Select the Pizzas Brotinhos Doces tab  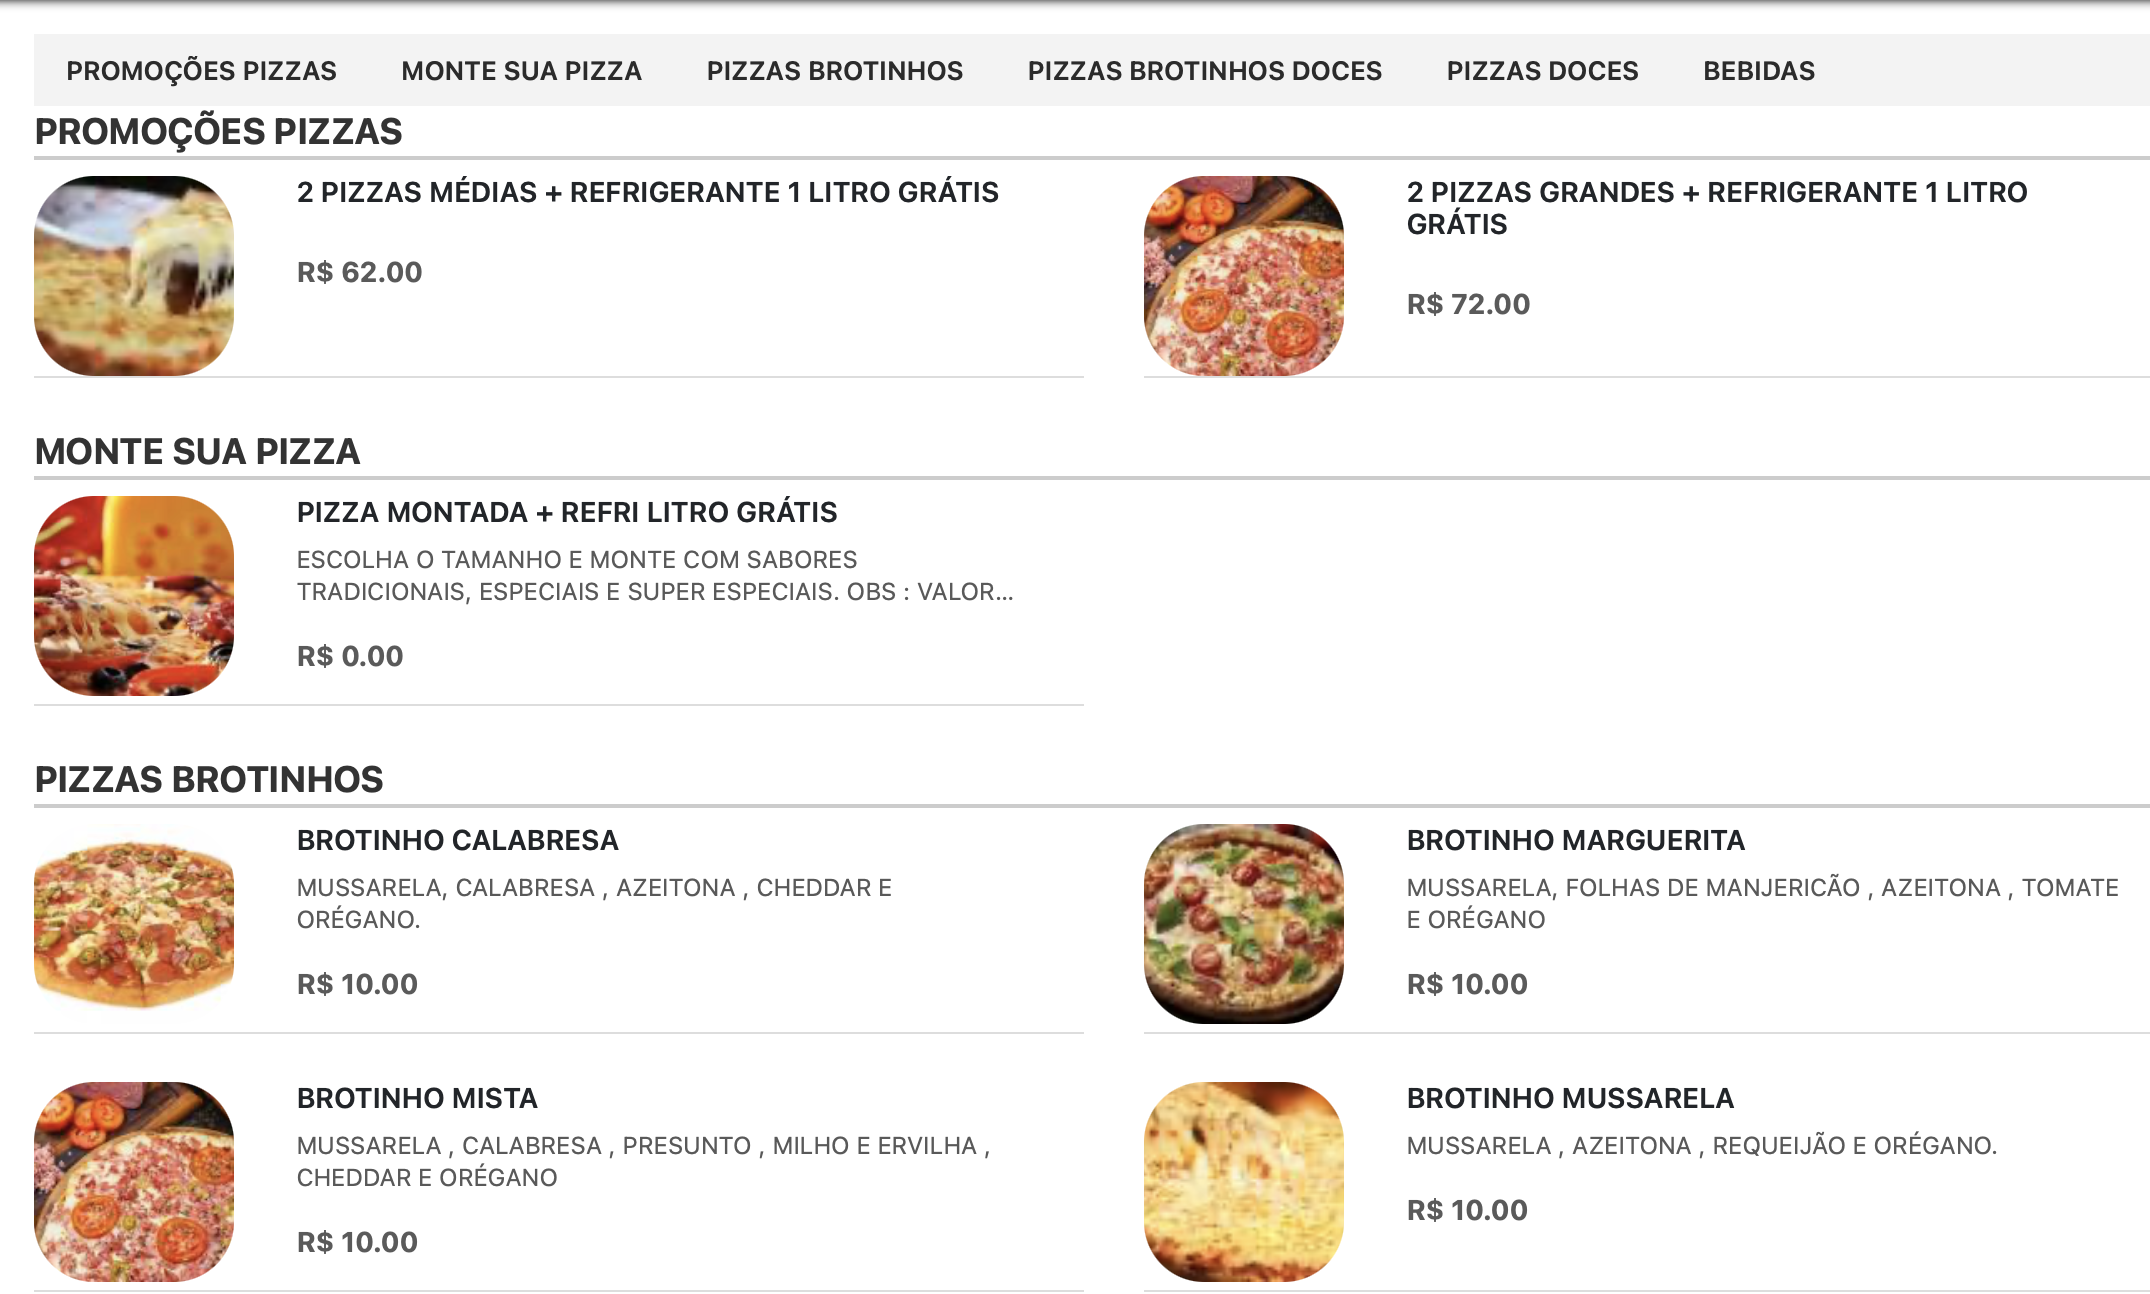pyautogui.click(x=1204, y=71)
